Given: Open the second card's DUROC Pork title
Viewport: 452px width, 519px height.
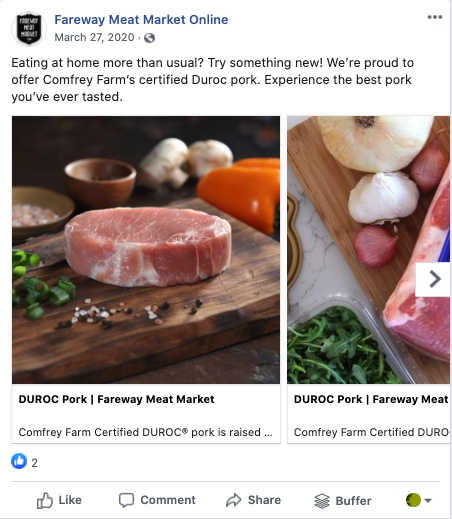Looking at the screenshot, I should (372, 399).
